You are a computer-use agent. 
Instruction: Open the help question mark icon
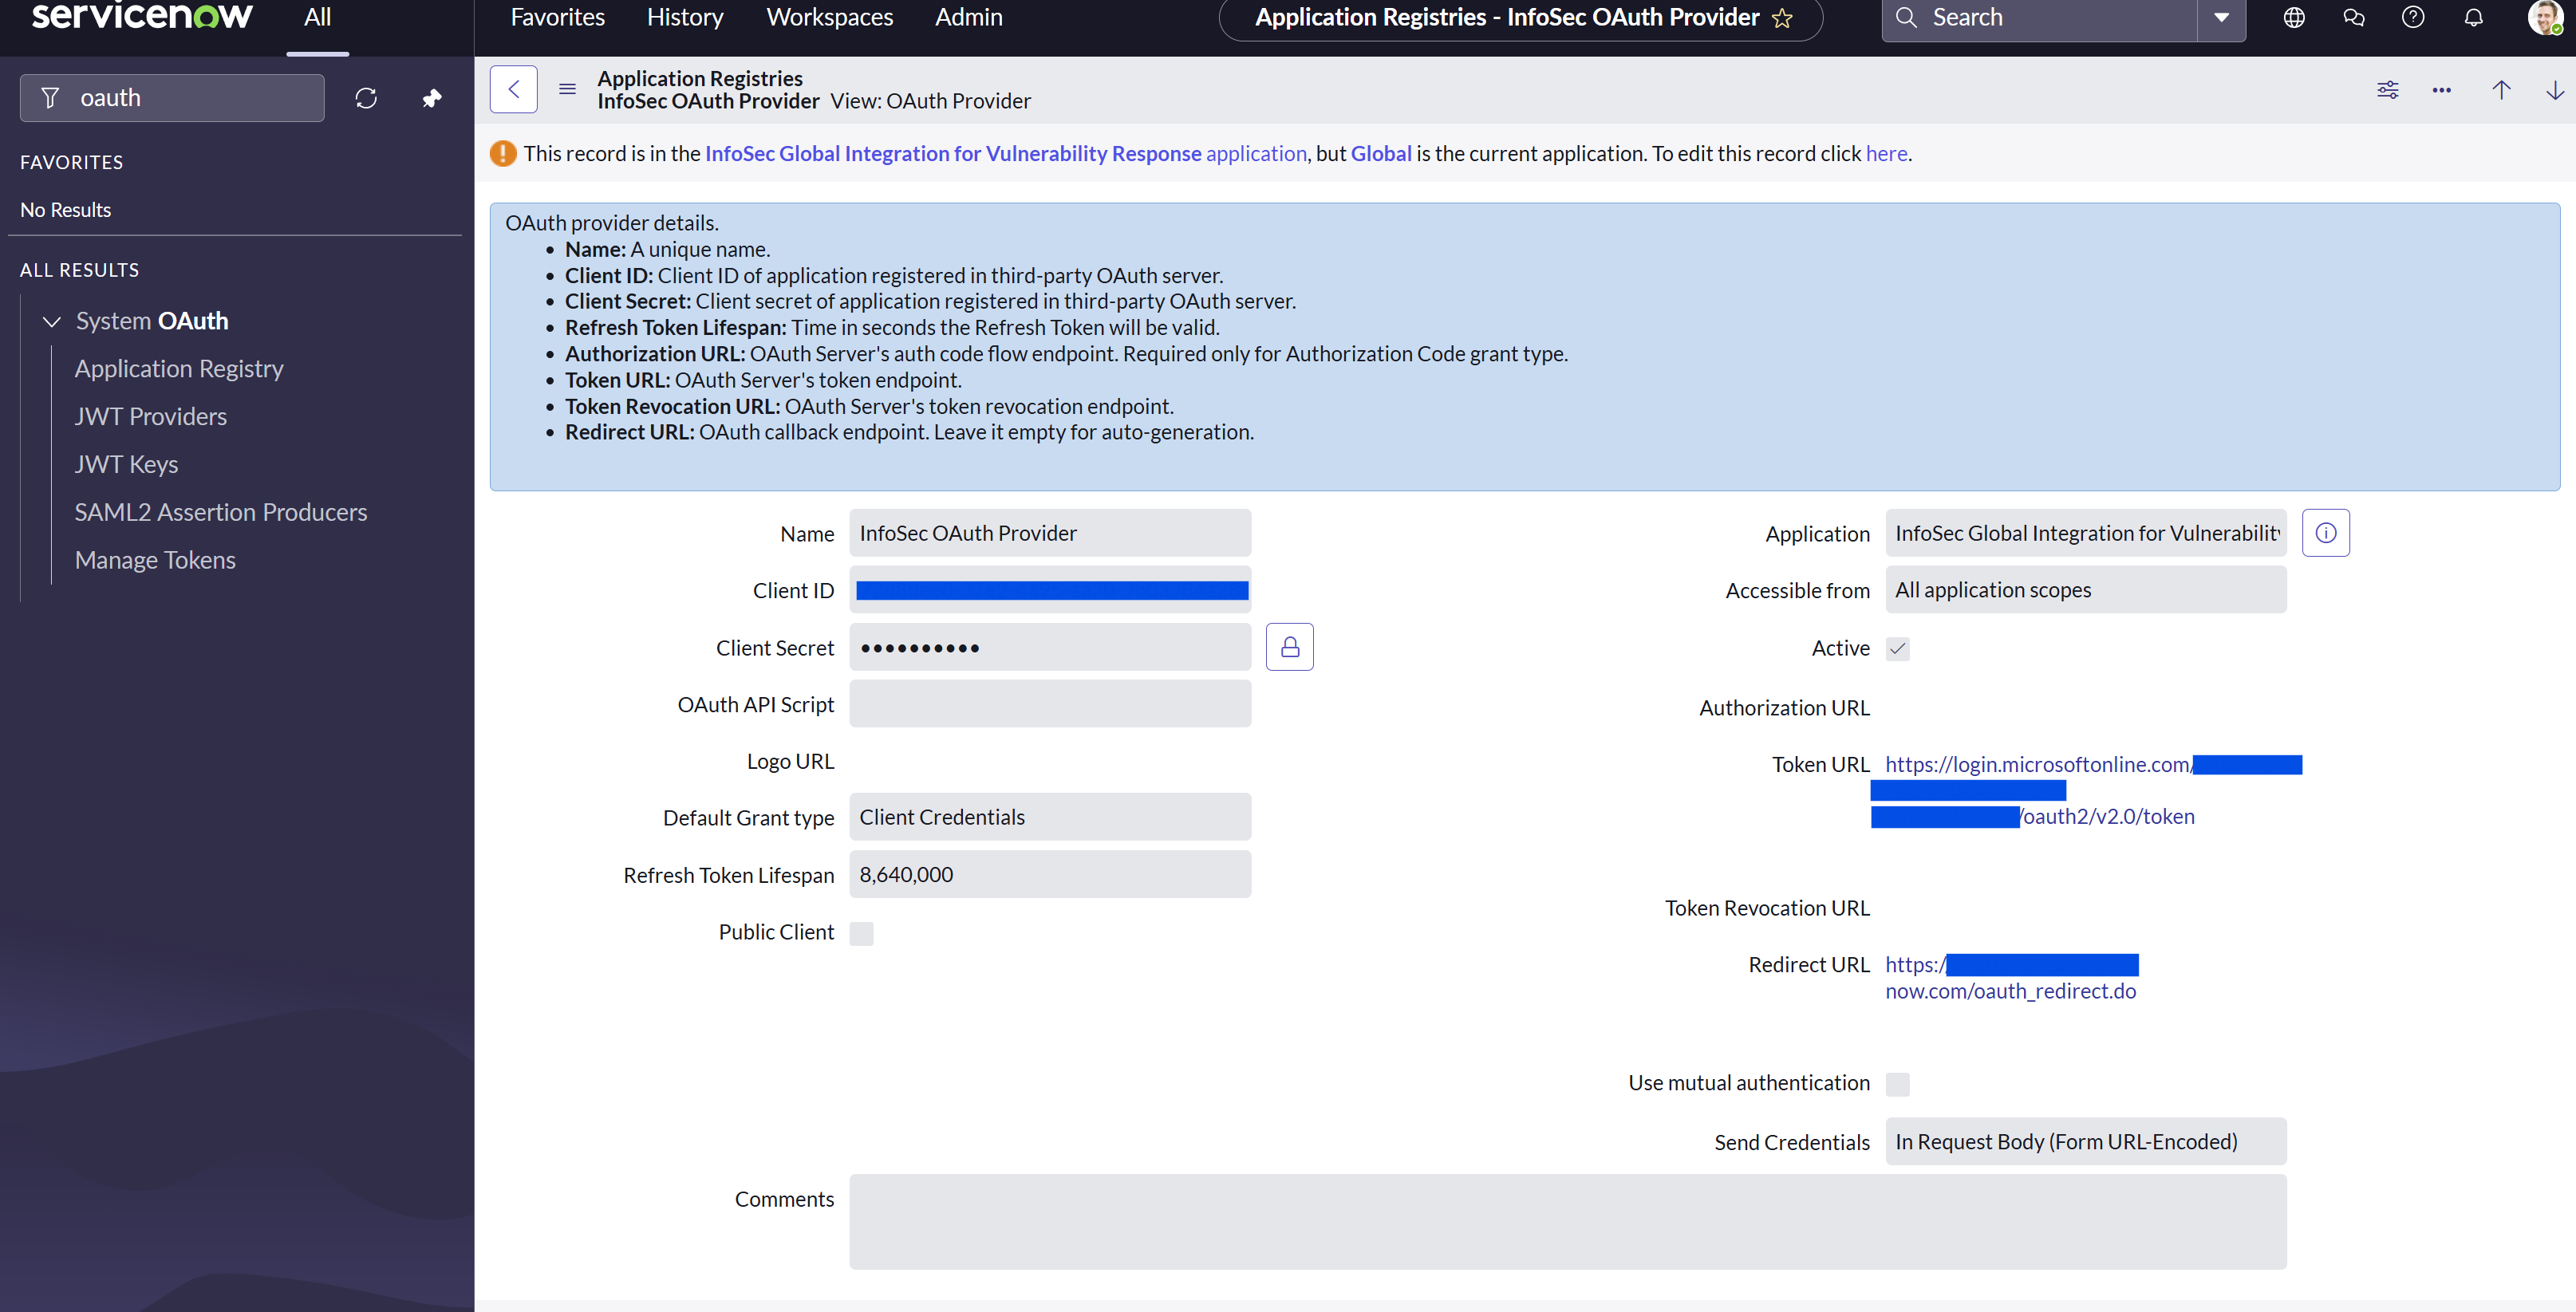point(2413,18)
